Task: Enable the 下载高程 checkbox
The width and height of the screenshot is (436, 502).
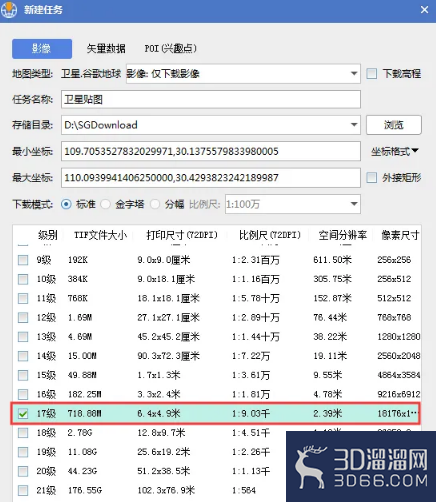Action: click(372, 73)
